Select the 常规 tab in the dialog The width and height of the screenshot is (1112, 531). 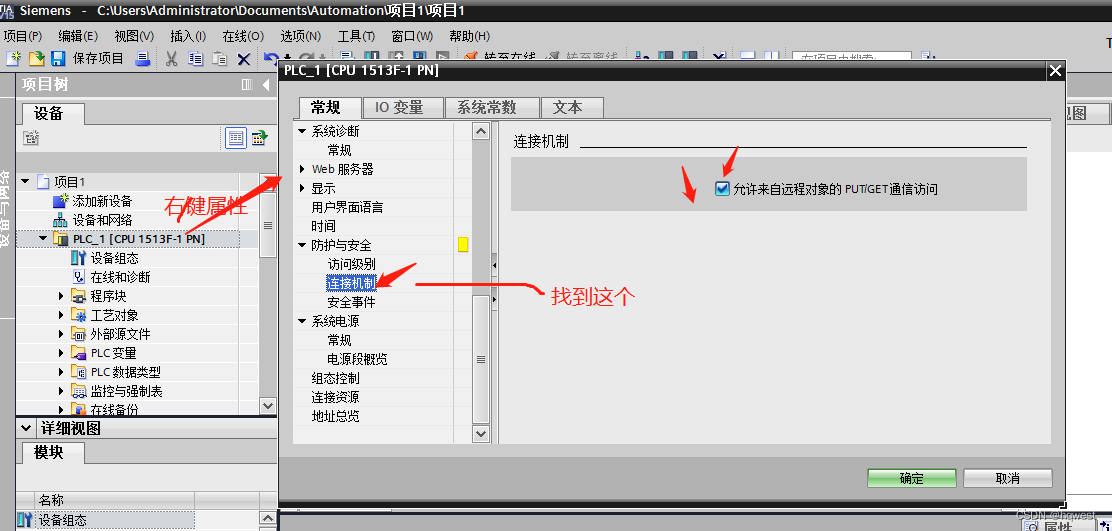(x=330, y=108)
